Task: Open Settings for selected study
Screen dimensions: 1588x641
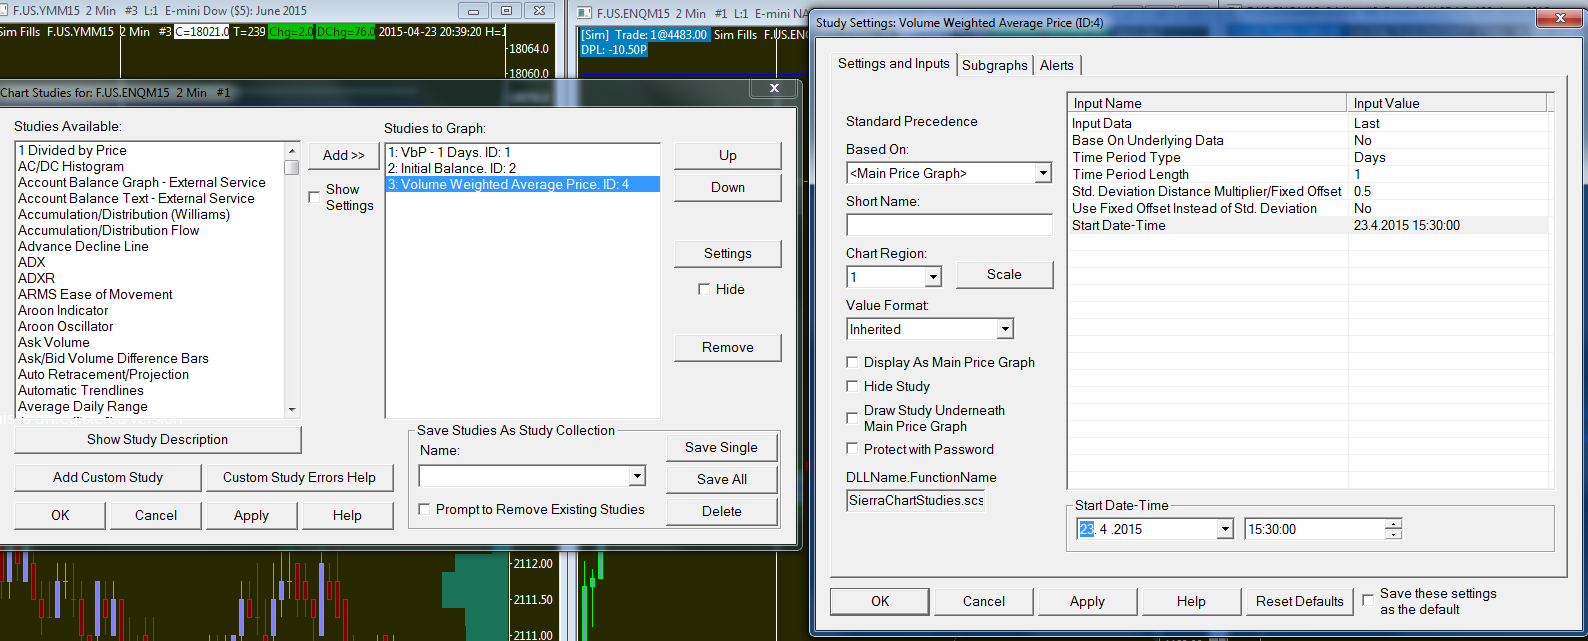Action: pyautogui.click(x=727, y=253)
